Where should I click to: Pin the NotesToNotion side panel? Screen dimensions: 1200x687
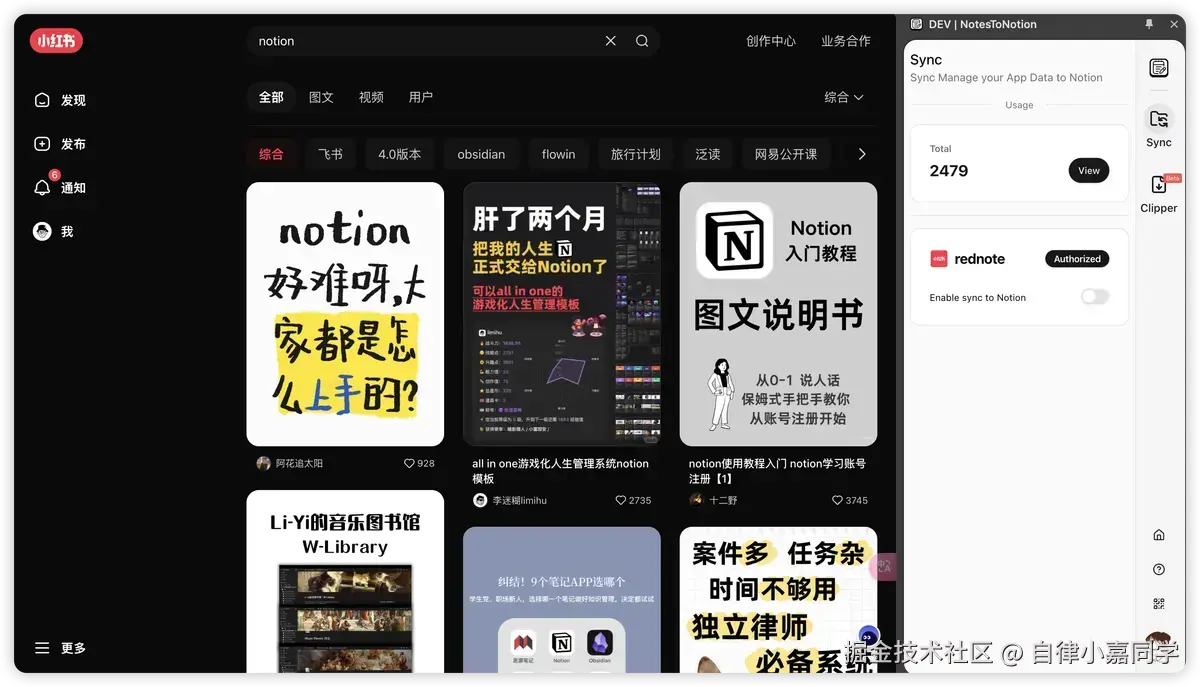(1149, 24)
